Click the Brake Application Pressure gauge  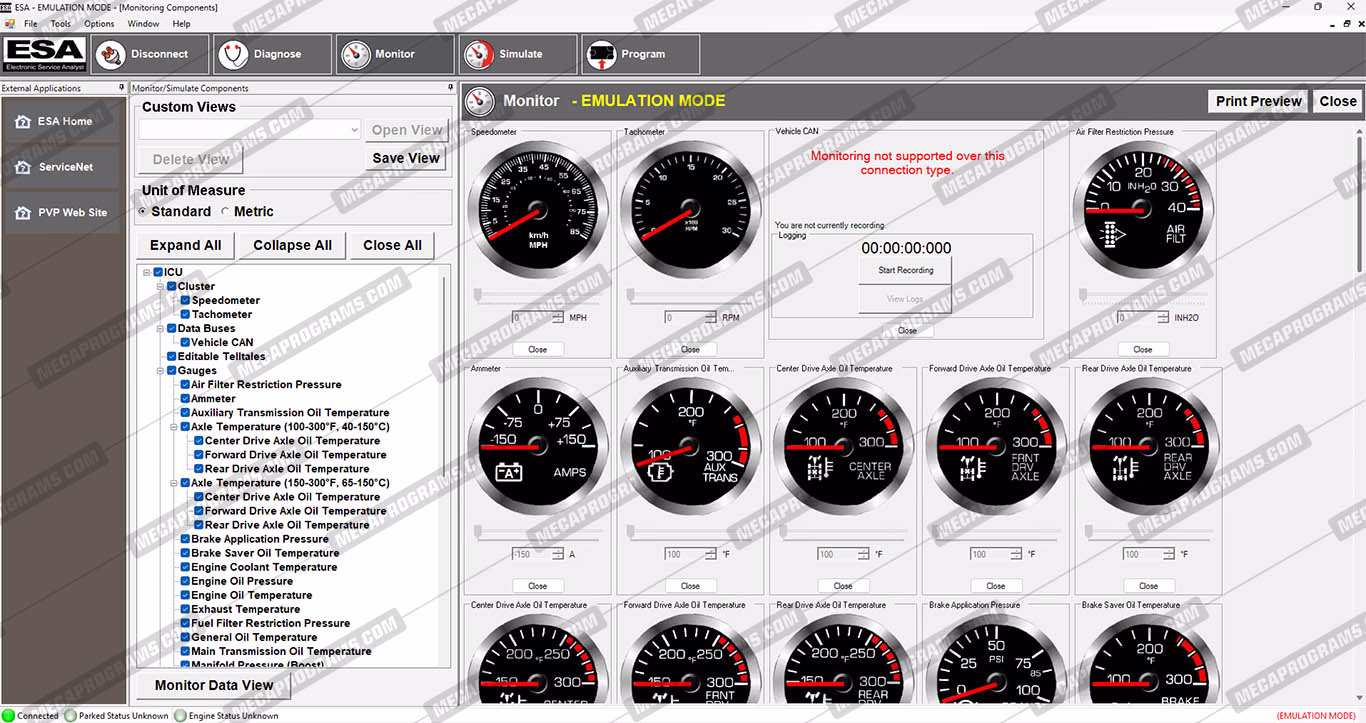[996, 658]
